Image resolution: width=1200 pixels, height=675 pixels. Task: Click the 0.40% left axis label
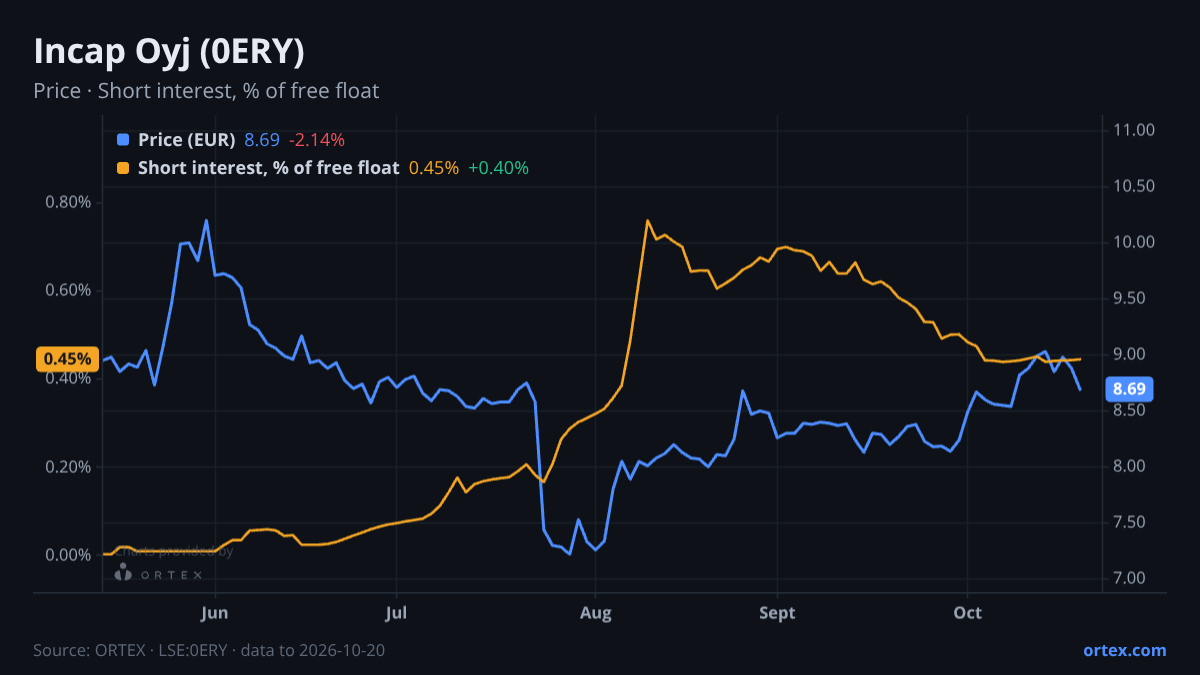68,378
